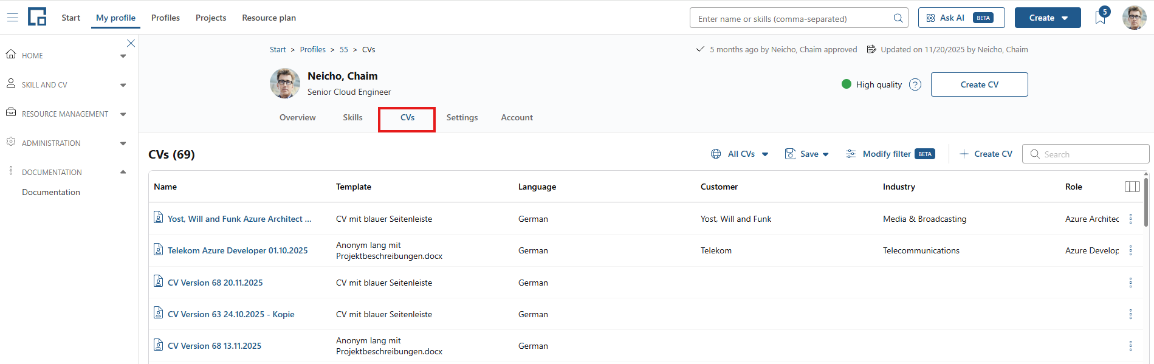Click the save disk icon

coord(790,154)
